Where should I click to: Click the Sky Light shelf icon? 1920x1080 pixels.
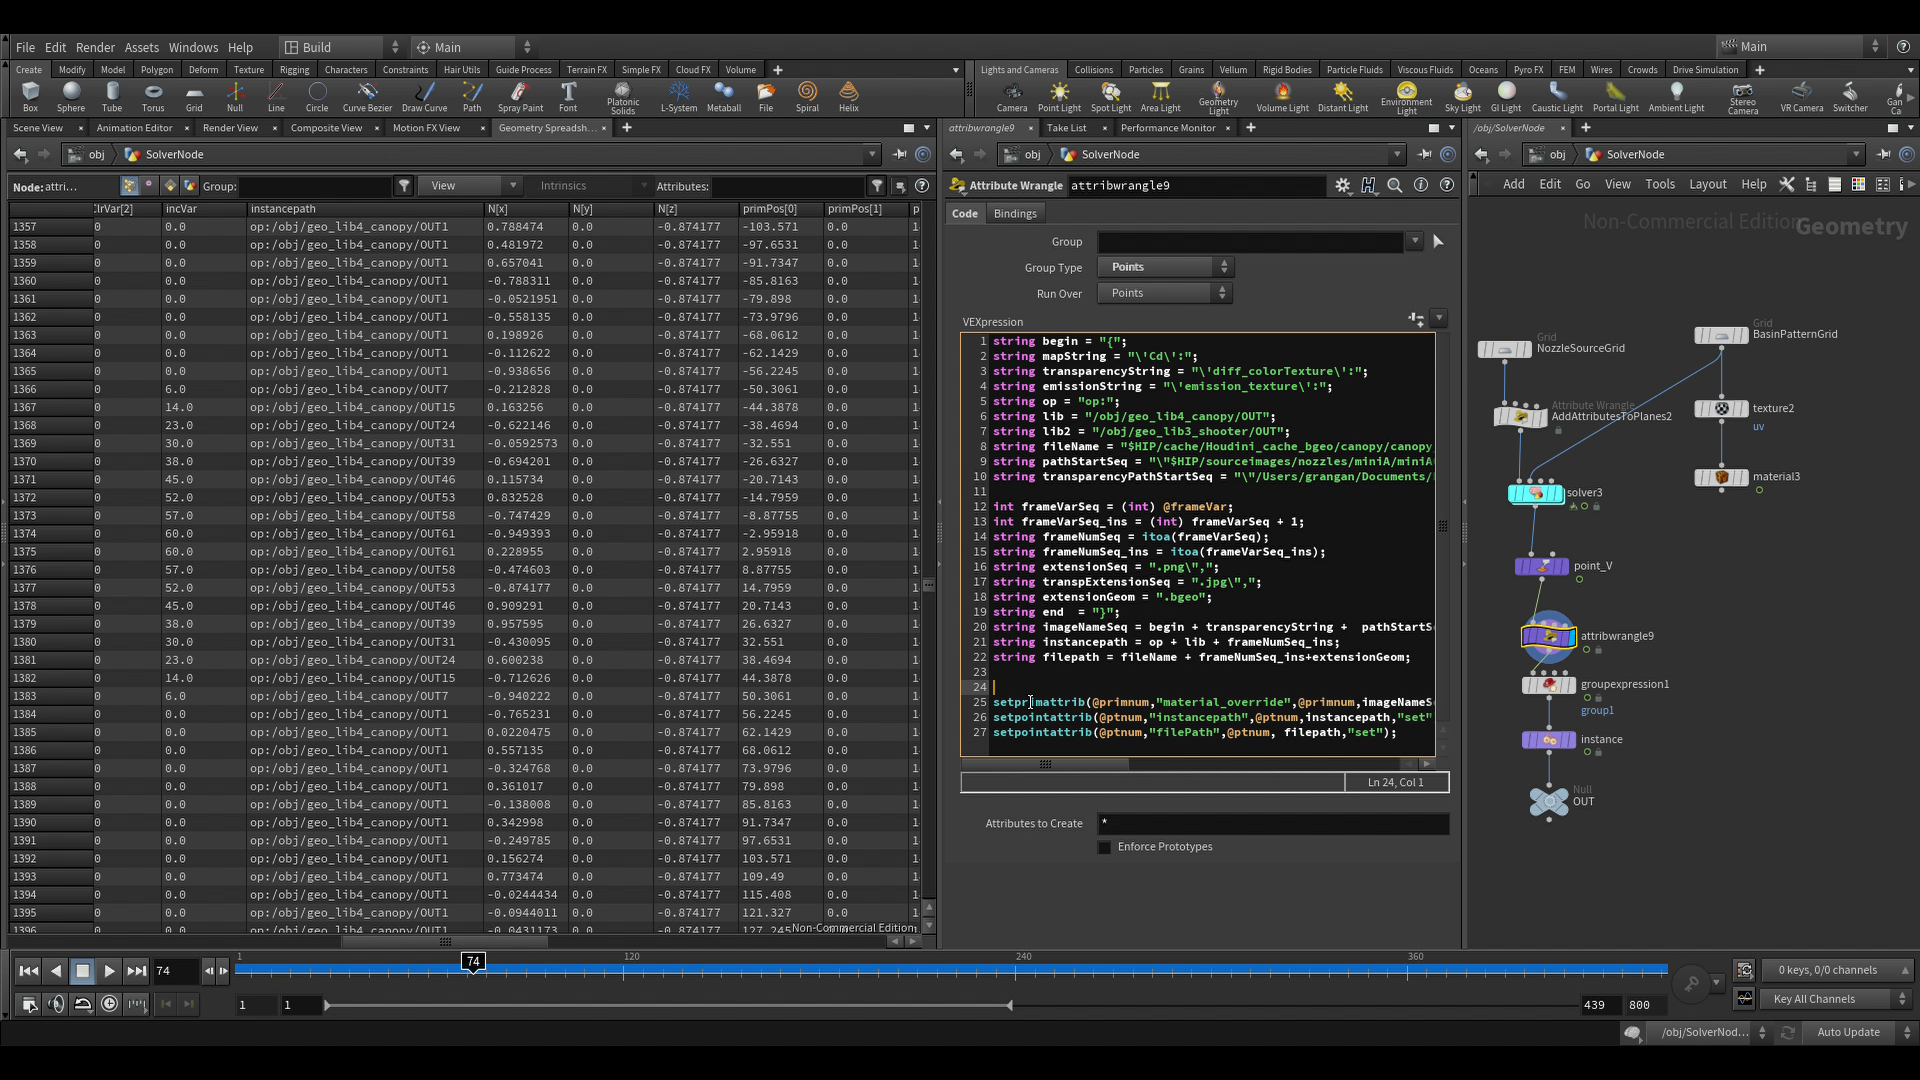tap(1462, 96)
